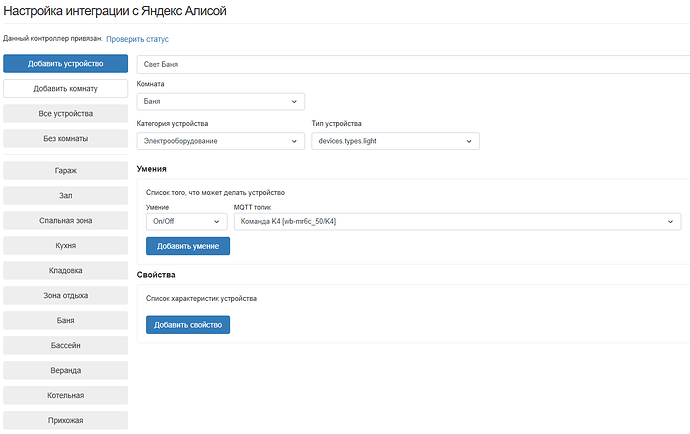Screen dimensions: 690x434
Task: Open the Бассейн room
Action: tap(66, 346)
